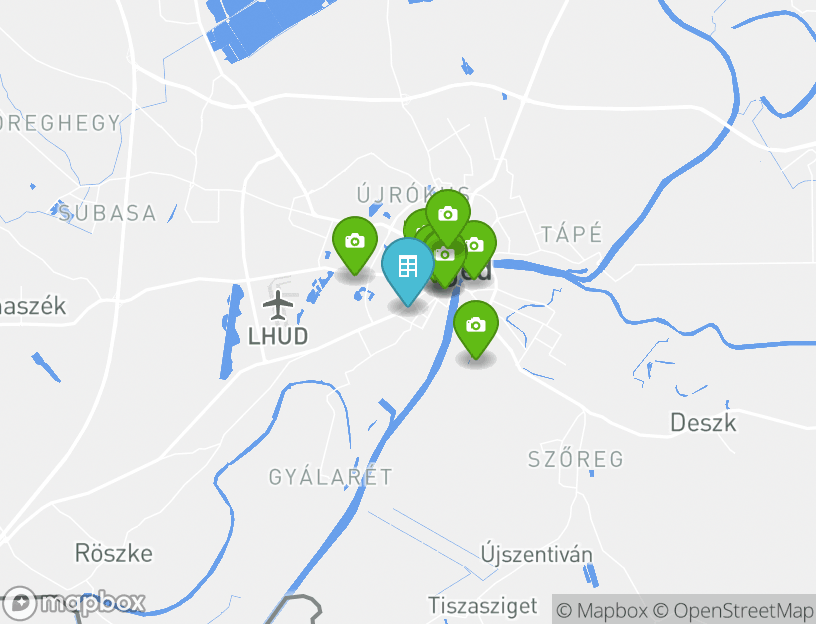The image size is (816, 624).
Task: Open the Mapbox logo
Action: coord(73,604)
